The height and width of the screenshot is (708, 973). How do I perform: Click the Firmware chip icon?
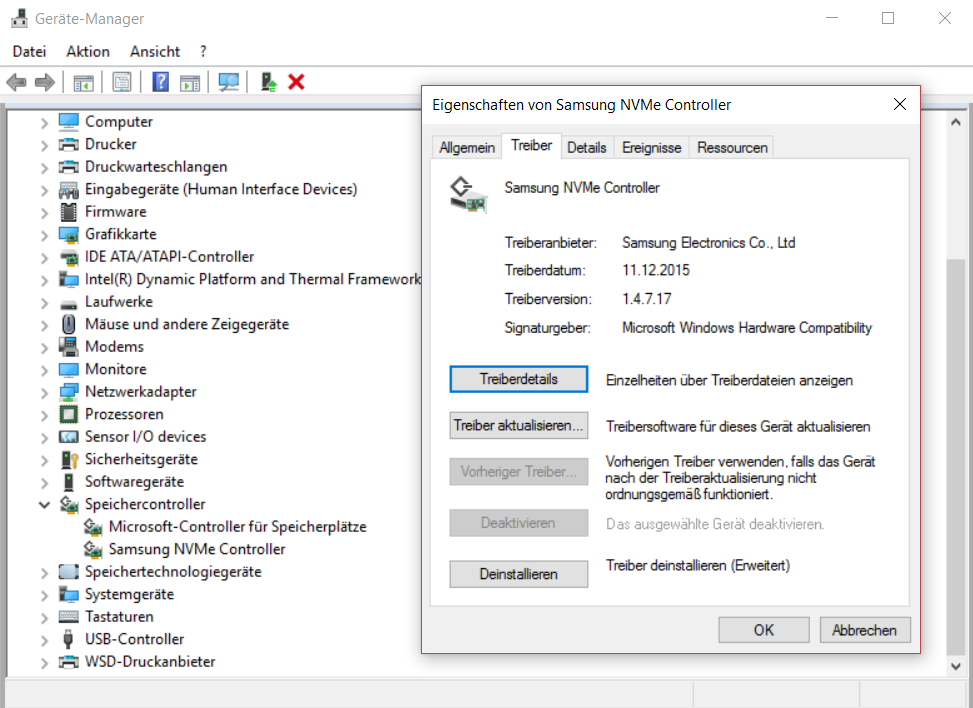(x=69, y=212)
